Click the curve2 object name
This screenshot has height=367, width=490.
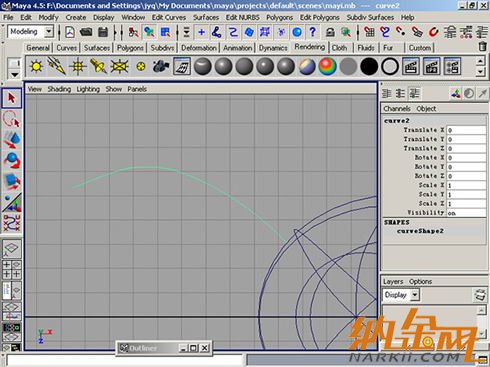click(397, 121)
